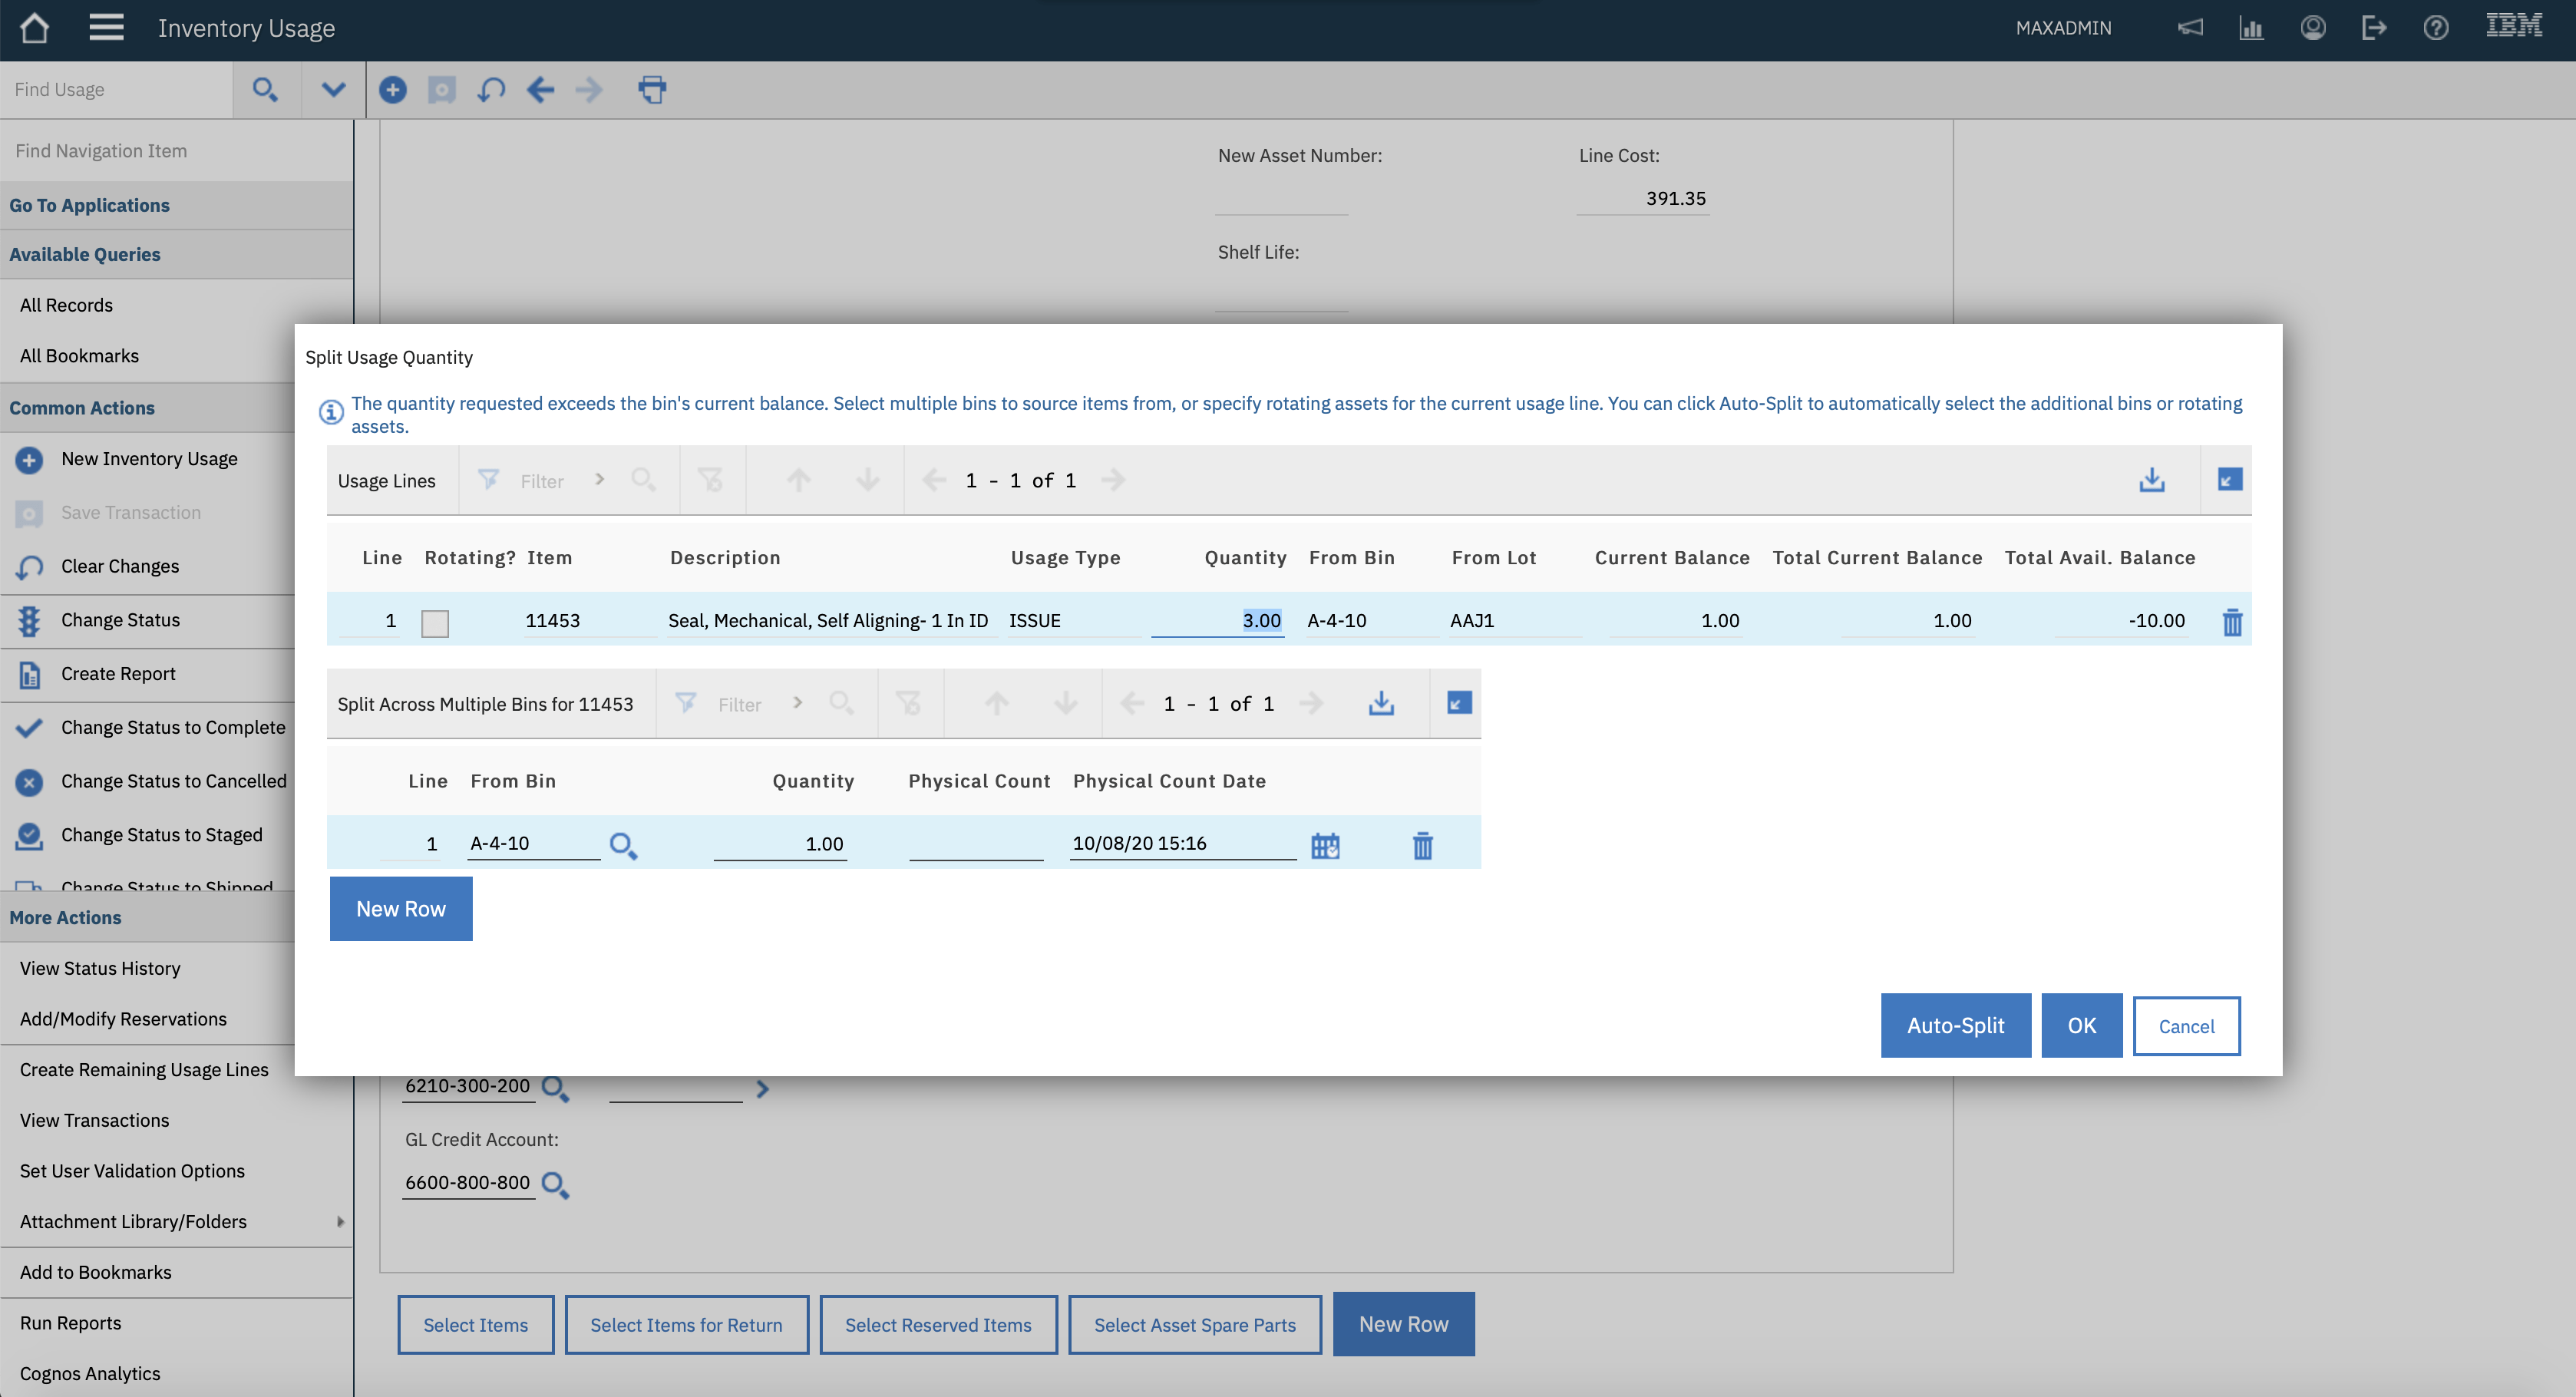Click the Cancel button in the dialog
This screenshot has width=2576, height=1397.
pyautogui.click(x=2185, y=1026)
